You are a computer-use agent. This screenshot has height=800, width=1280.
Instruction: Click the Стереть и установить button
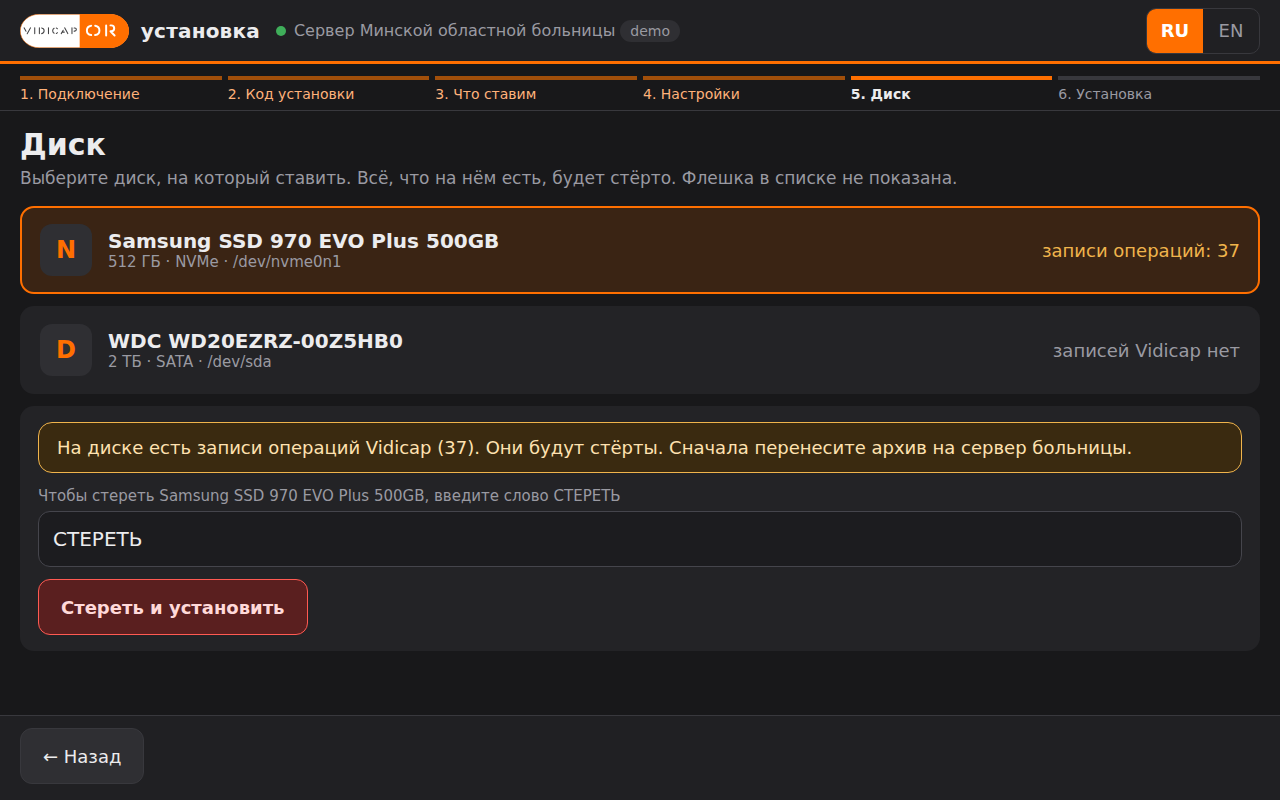pyautogui.click(x=173, y=607)
